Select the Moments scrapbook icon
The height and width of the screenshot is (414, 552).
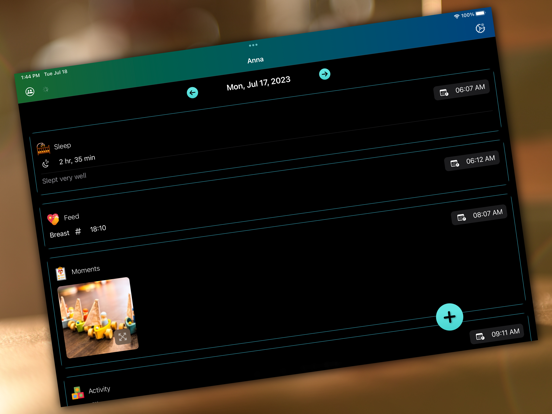[61, 274]
